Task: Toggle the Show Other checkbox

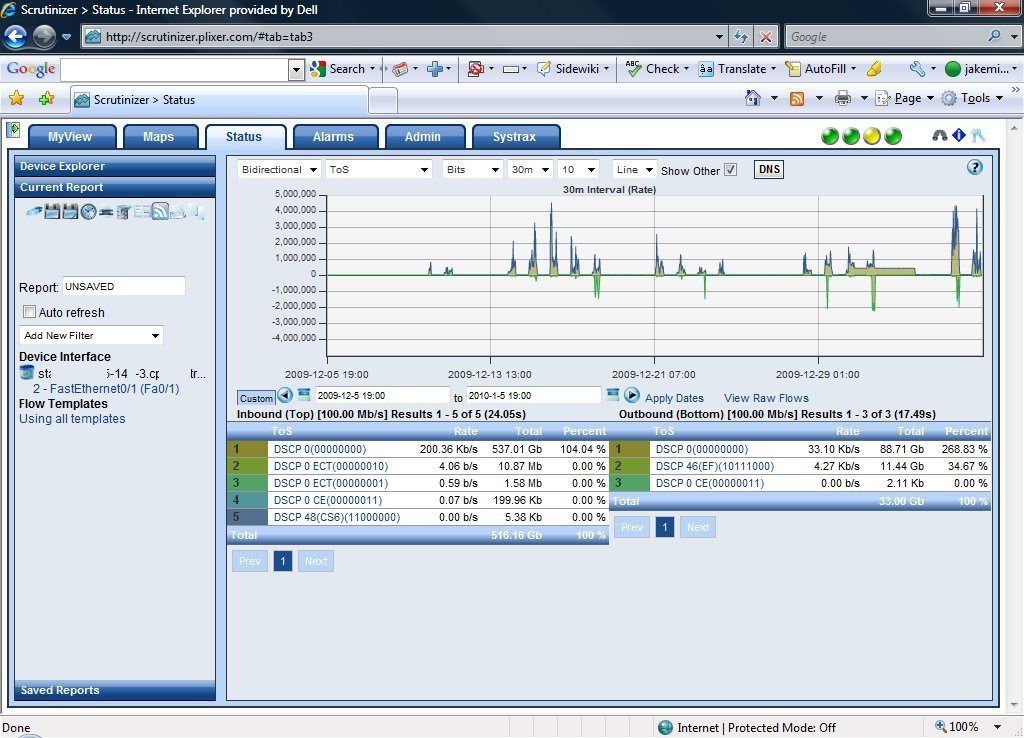Action: click(731, 170)
